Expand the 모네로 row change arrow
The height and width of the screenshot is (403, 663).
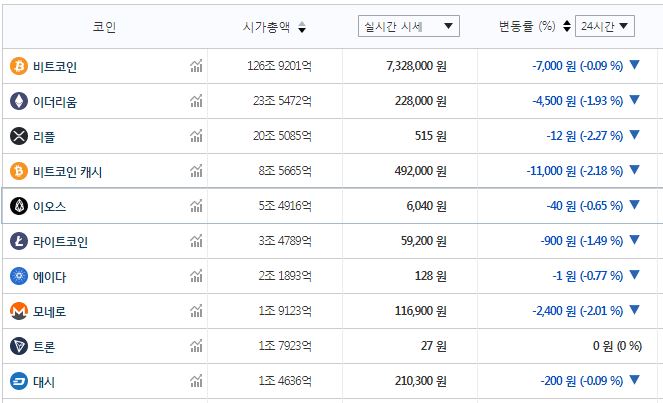pyautogui.click(x=634, y=310)
